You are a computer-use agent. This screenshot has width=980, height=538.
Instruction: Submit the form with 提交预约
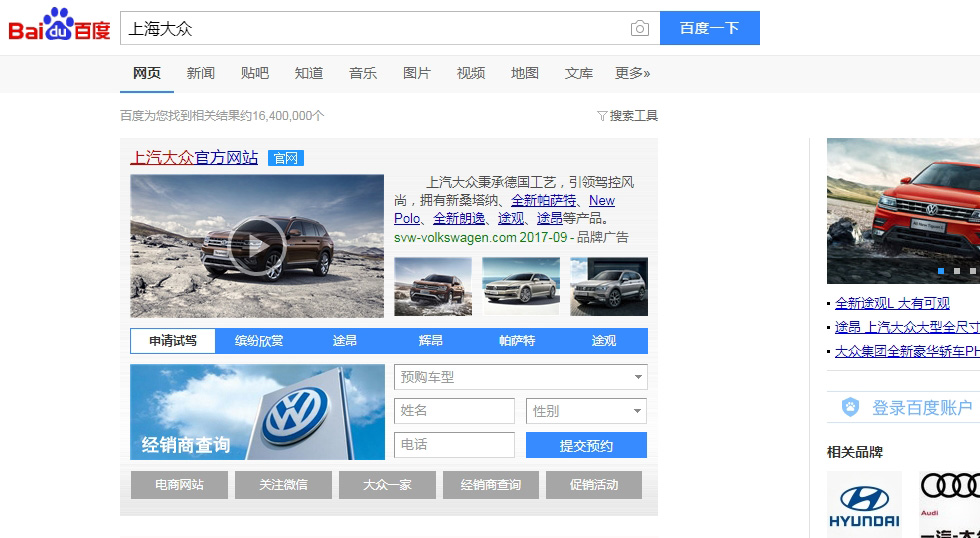tap(586, 446)
